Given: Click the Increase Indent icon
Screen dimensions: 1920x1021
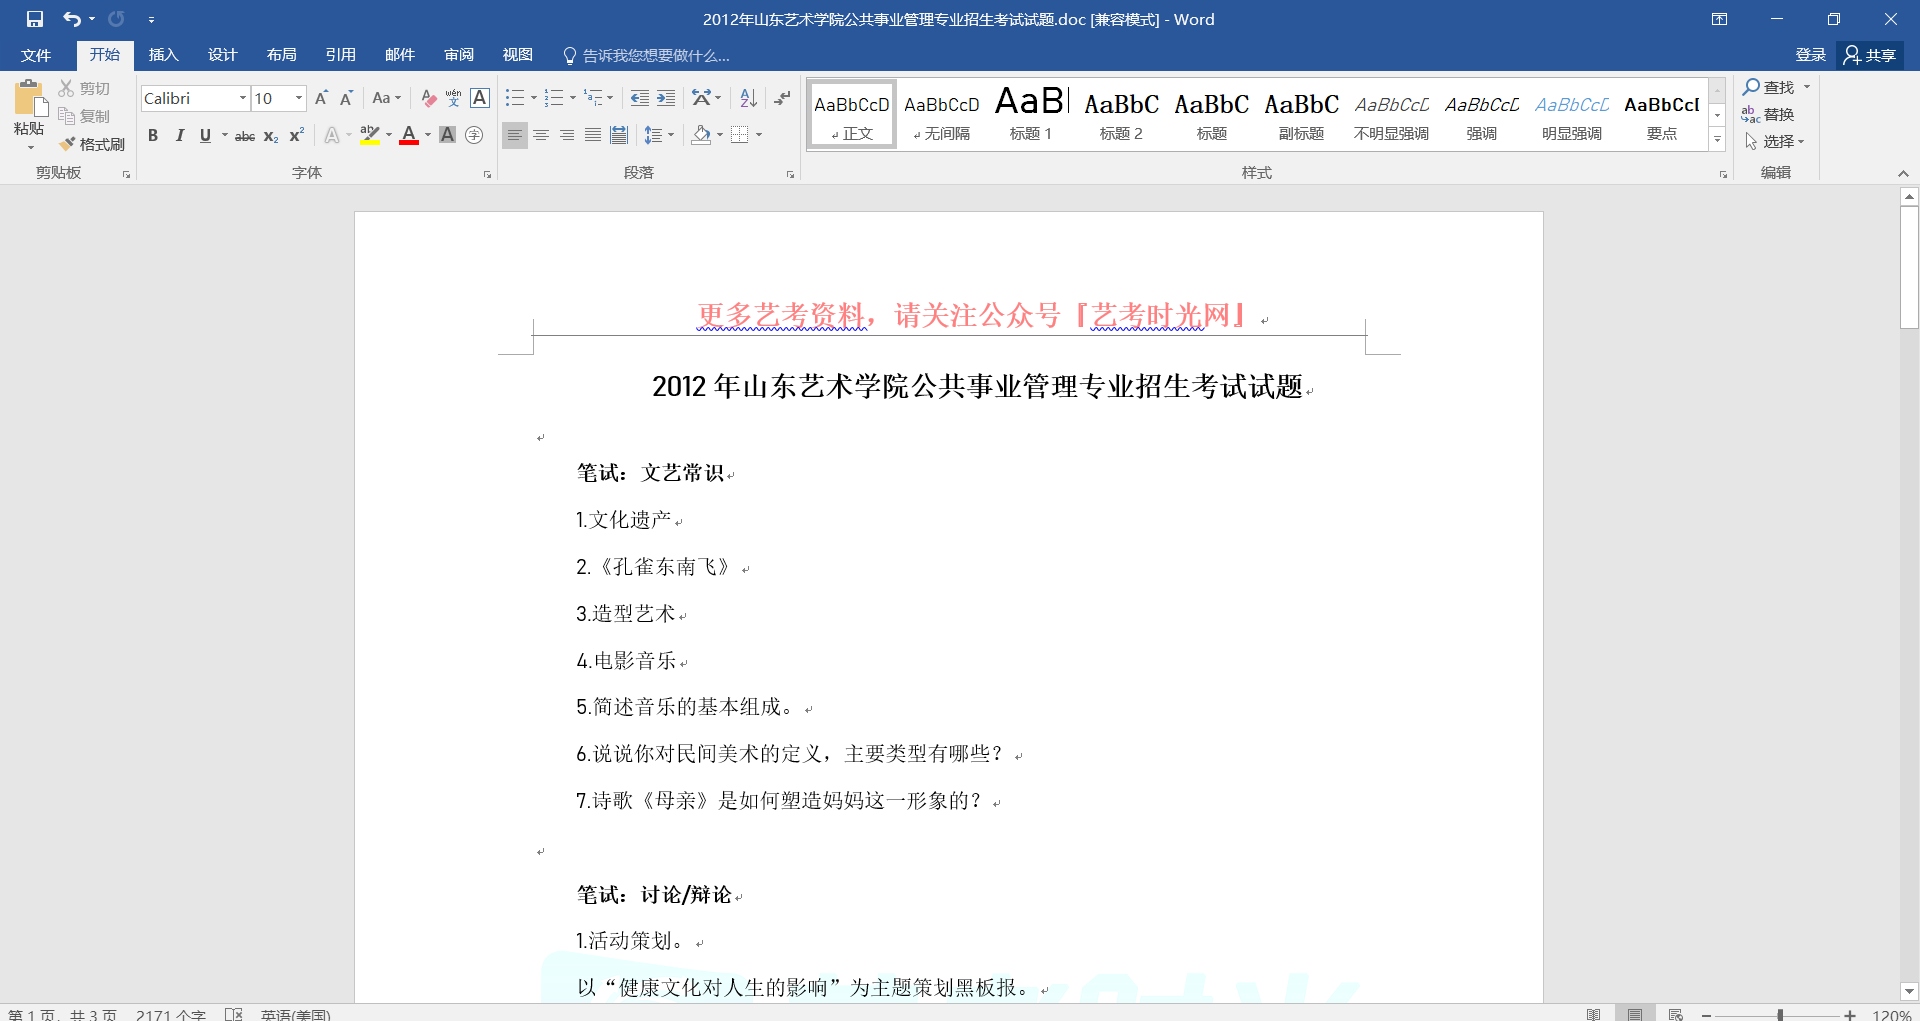Looking at the screenshot, I should pos(666,98).
